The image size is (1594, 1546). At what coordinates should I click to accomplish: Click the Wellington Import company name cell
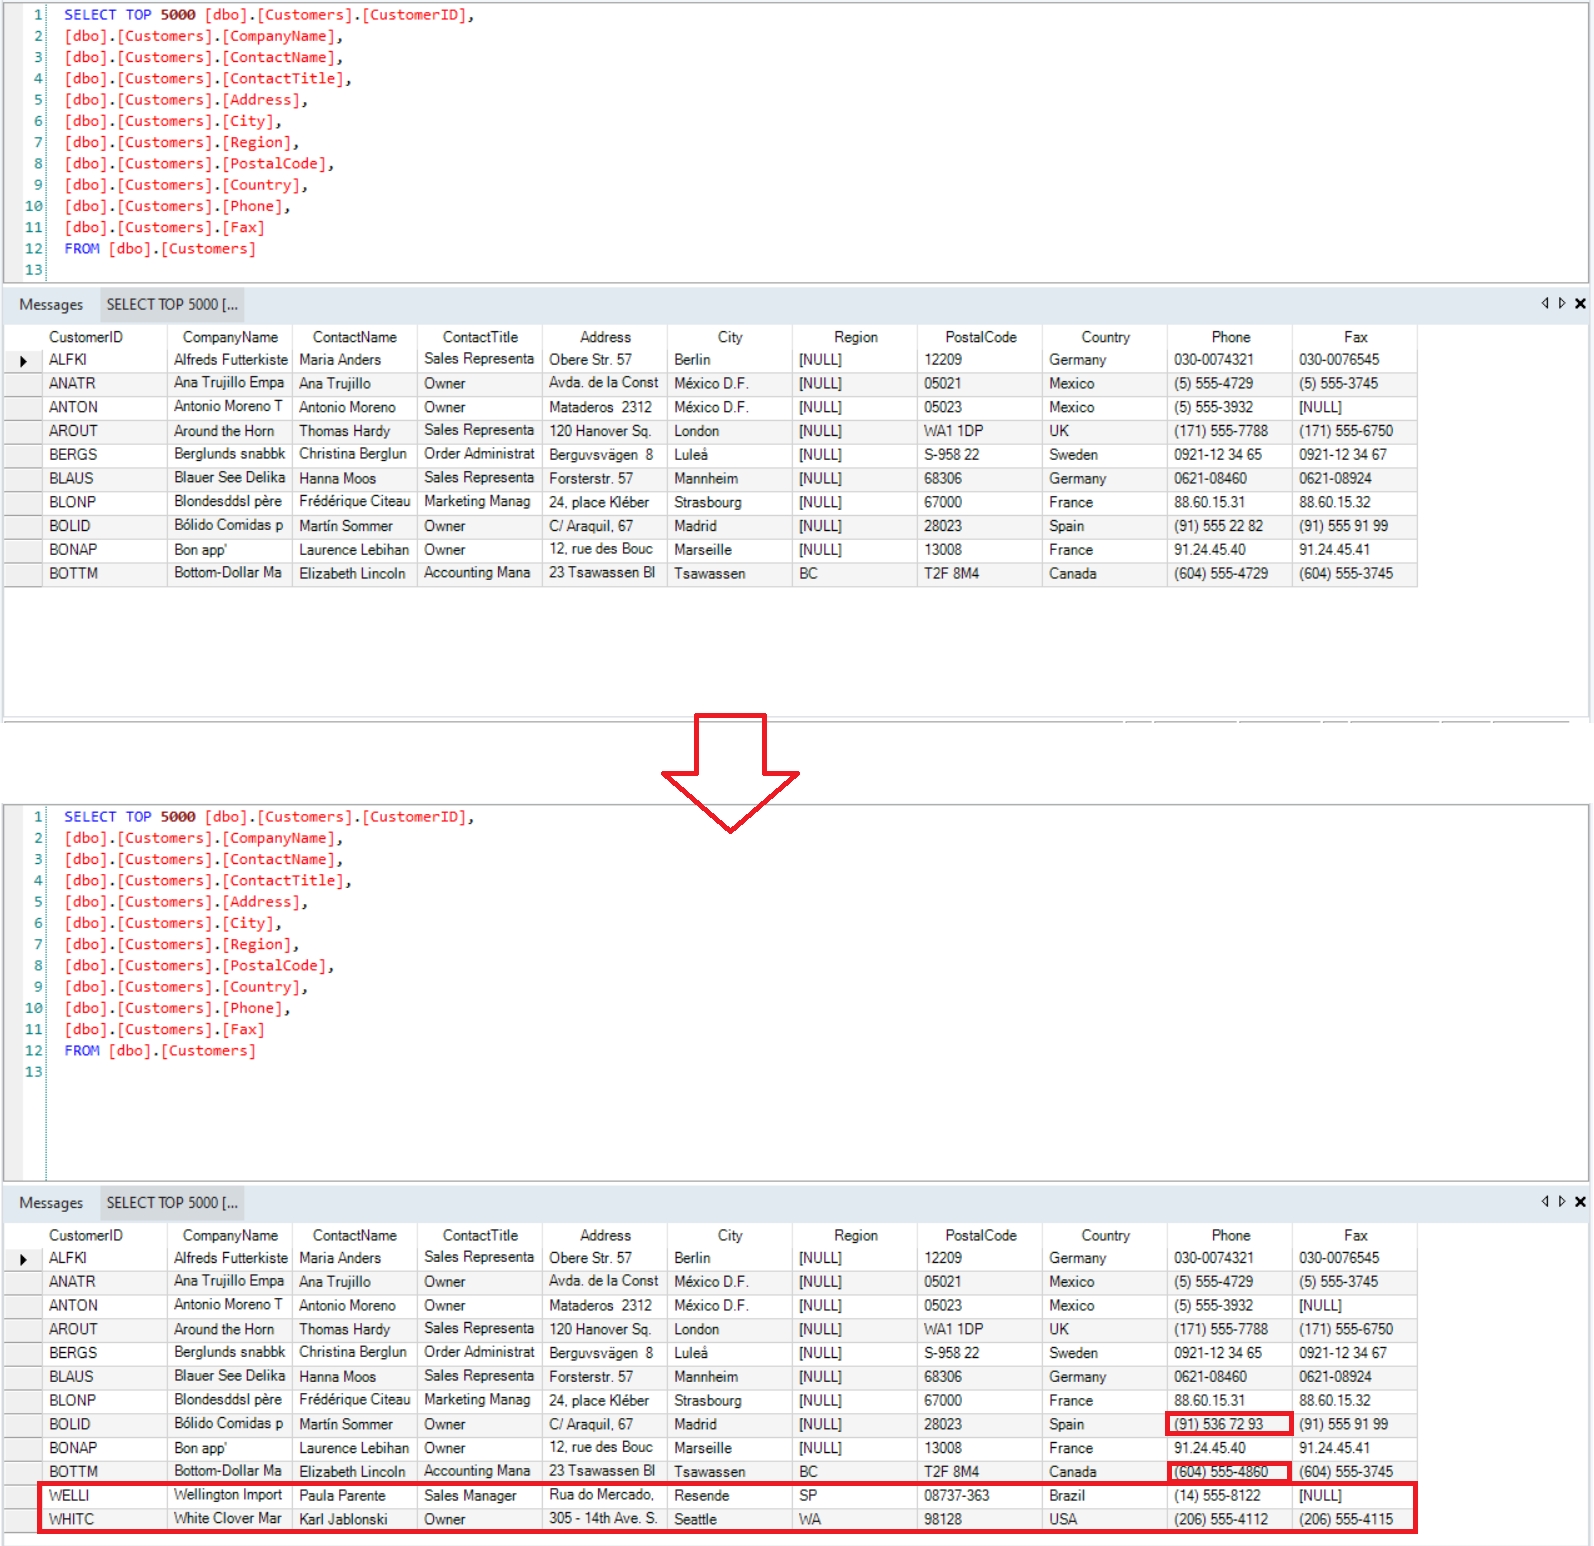(228, 1495)
